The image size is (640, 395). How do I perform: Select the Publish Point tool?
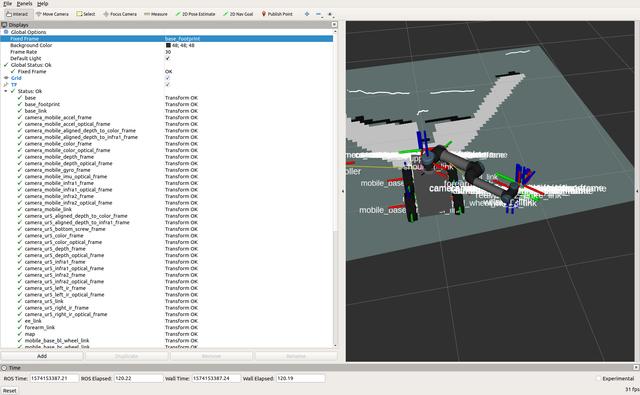(277, 14)
